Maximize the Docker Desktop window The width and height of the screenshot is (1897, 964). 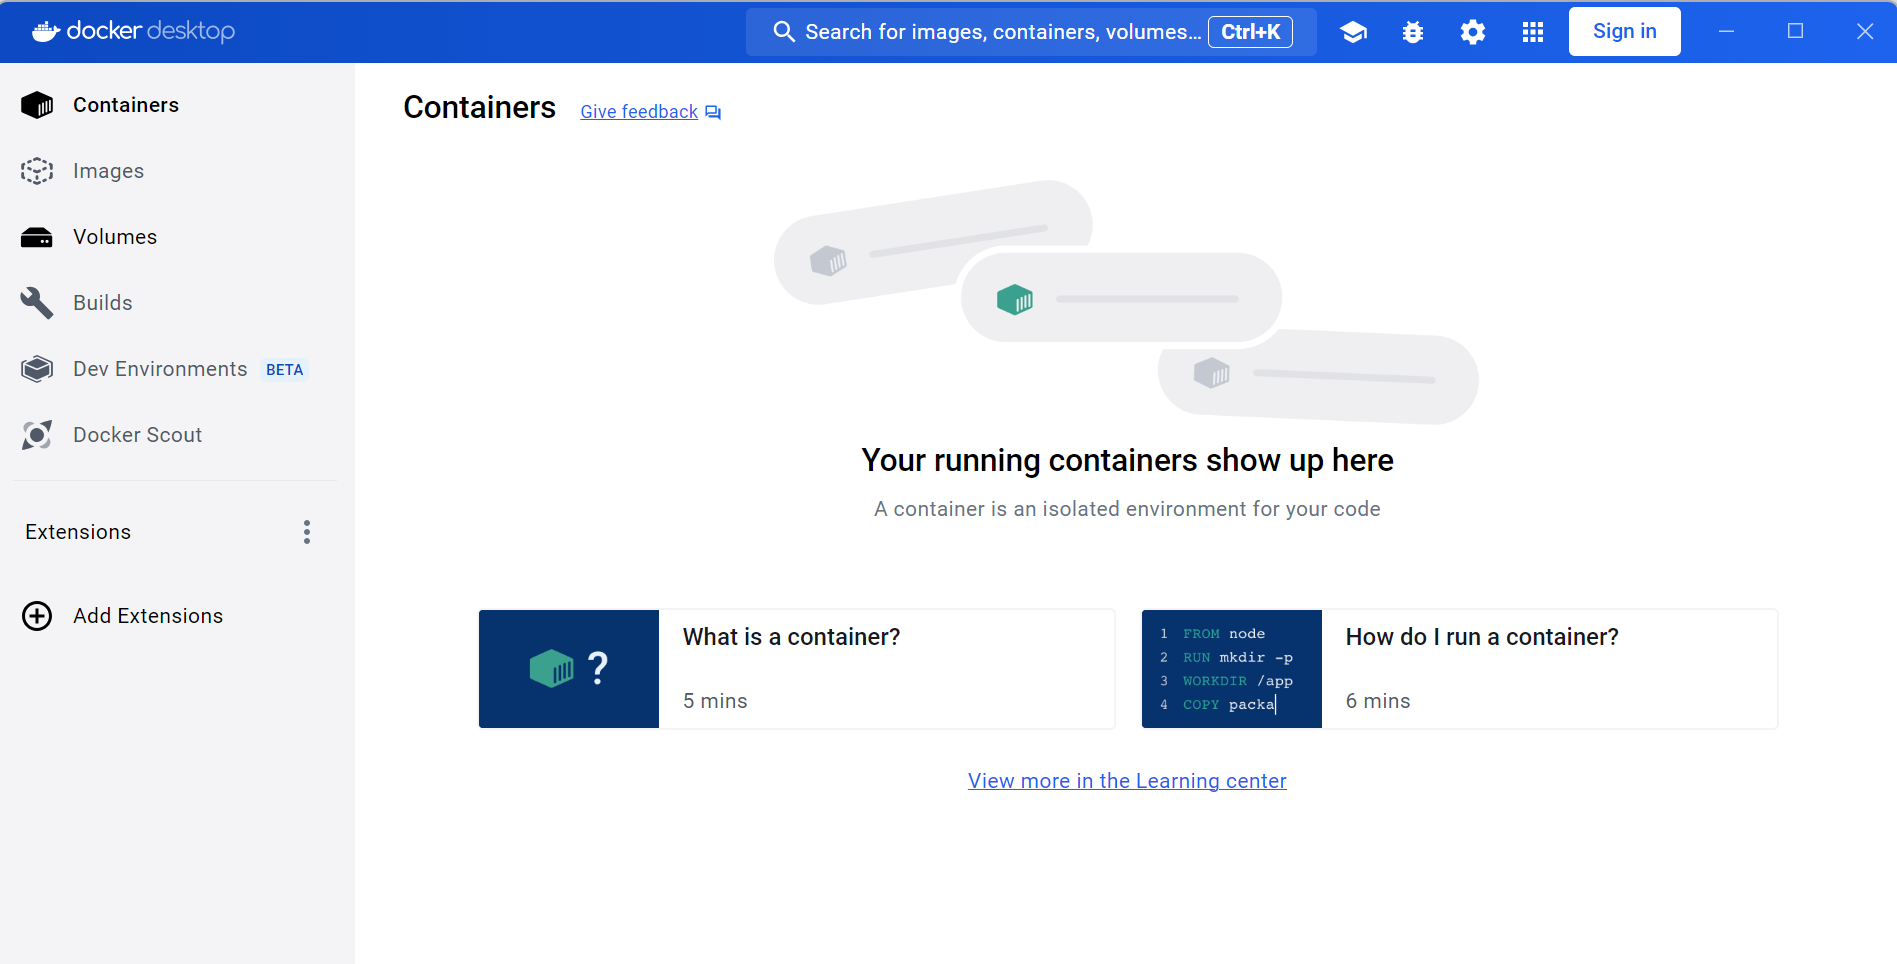coord(1795,32)
